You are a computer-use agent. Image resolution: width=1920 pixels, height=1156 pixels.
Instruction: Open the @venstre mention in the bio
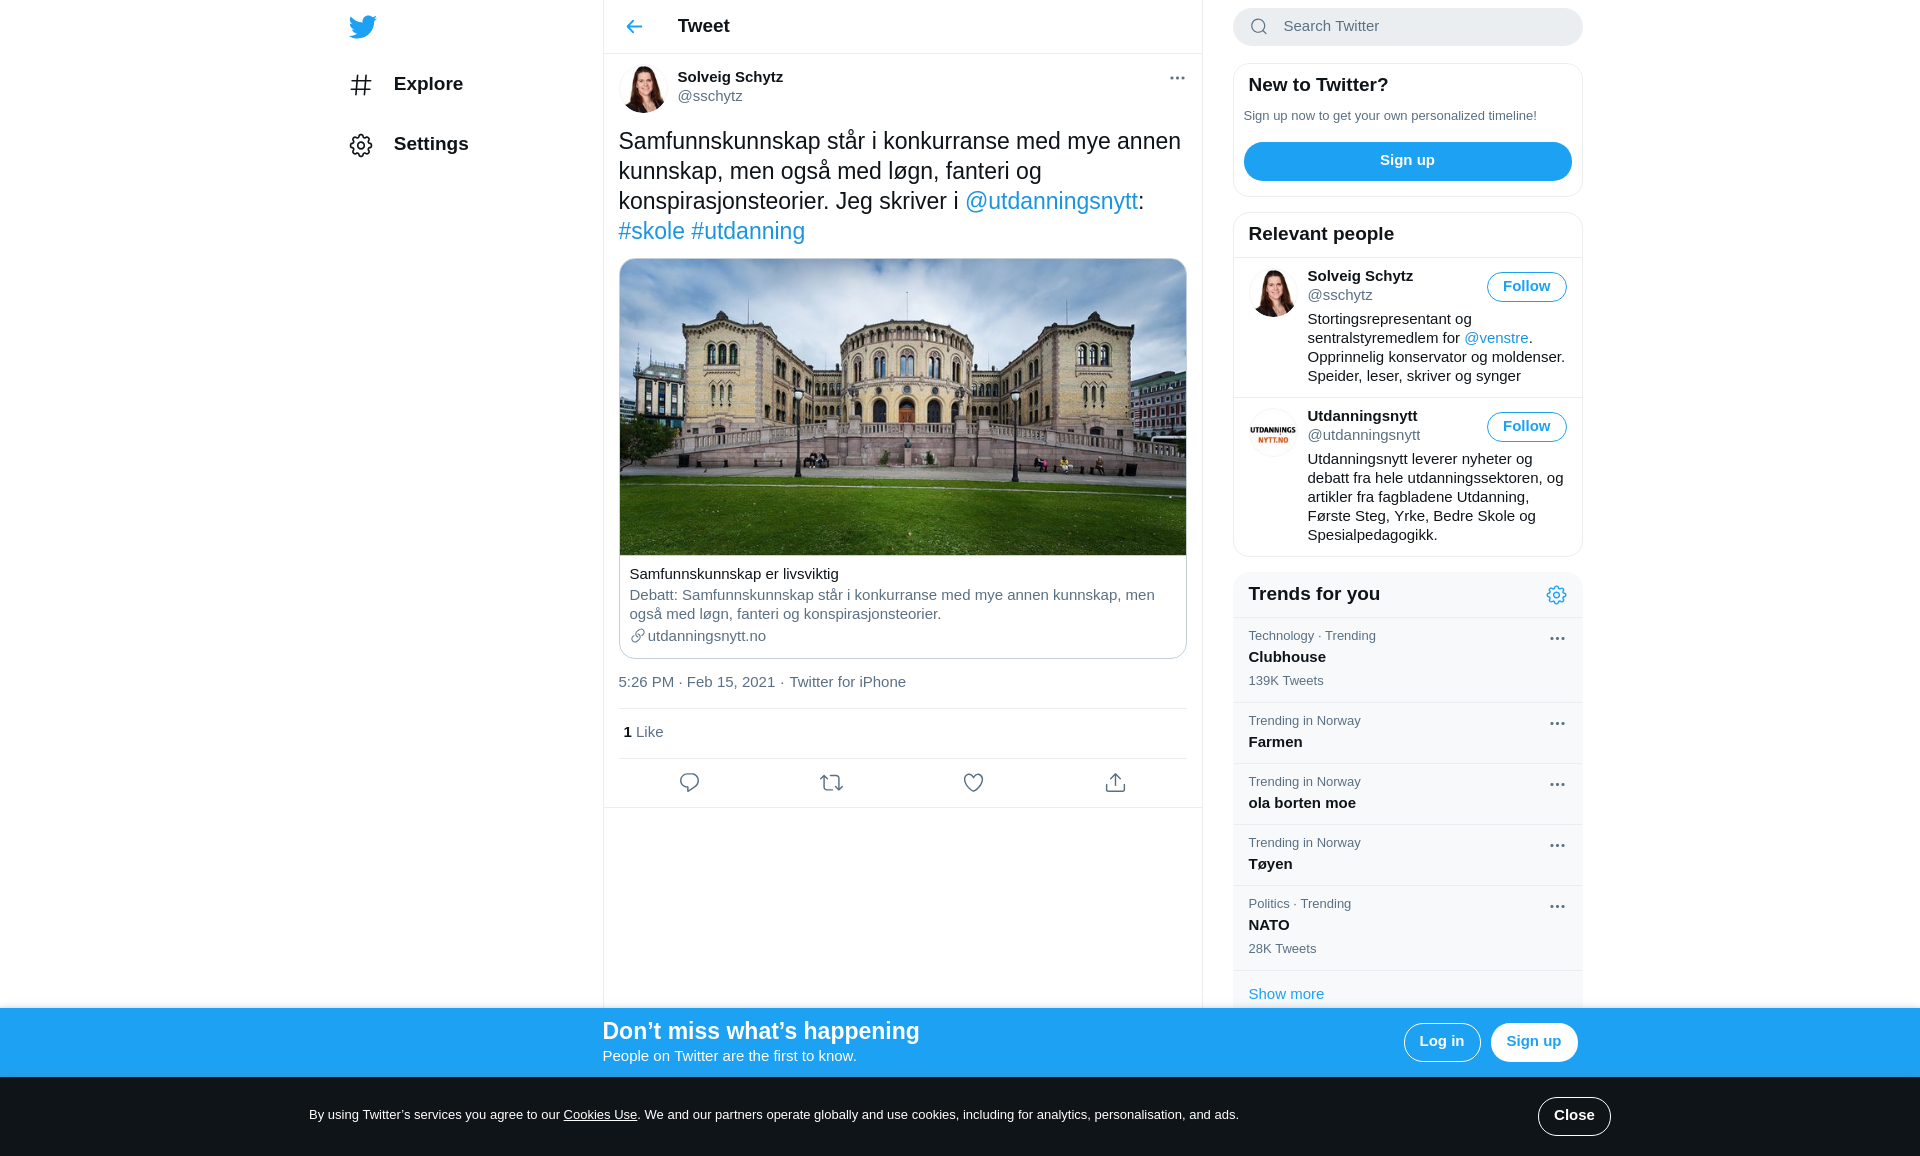point(1496,338)
